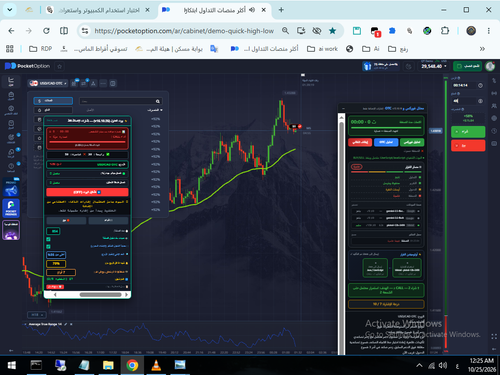Add this chart to favorites star icon

point(60,66)
